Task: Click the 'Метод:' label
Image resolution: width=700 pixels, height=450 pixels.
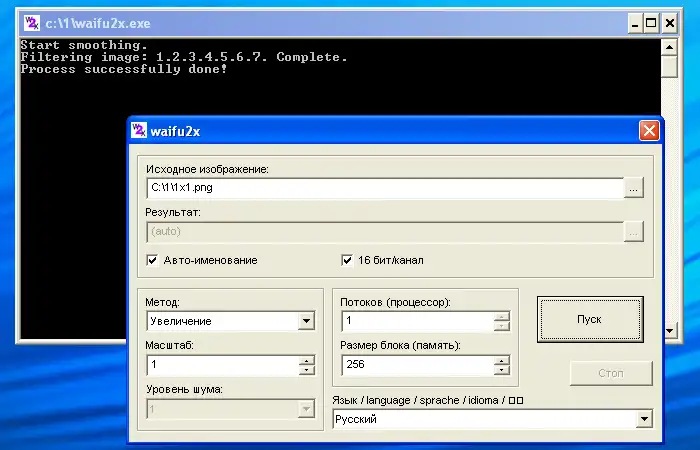Action: click(162, 302)
